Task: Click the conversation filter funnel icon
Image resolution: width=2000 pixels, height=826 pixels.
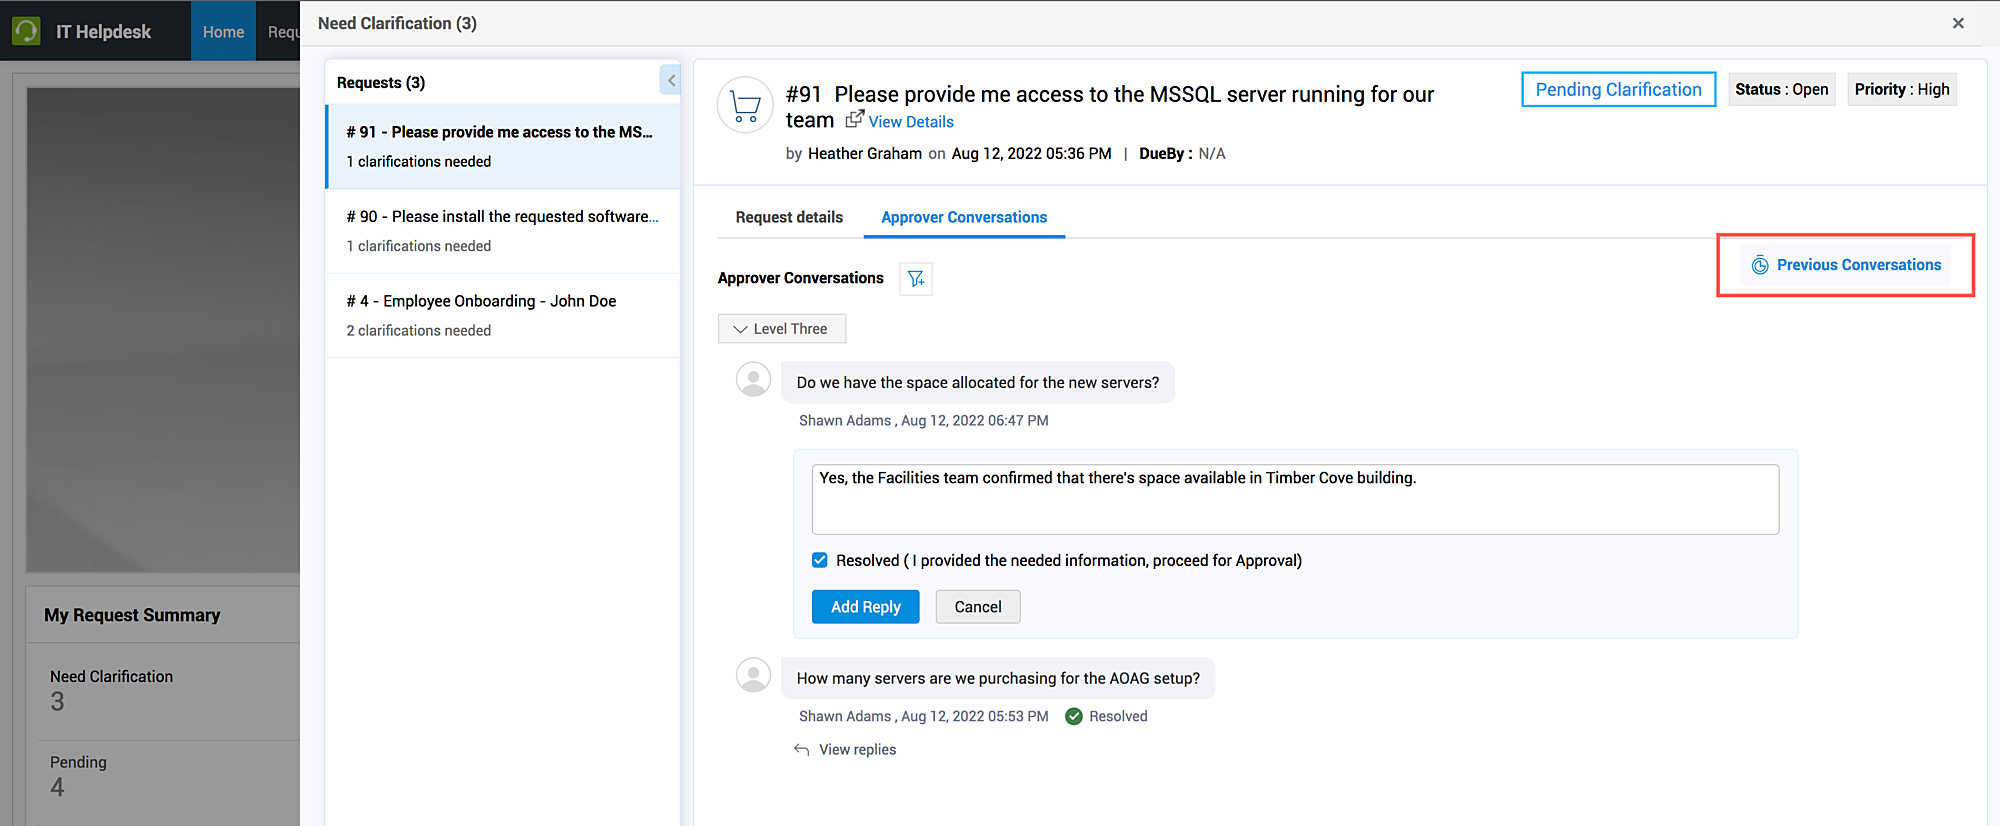Action: coord(915,279)
